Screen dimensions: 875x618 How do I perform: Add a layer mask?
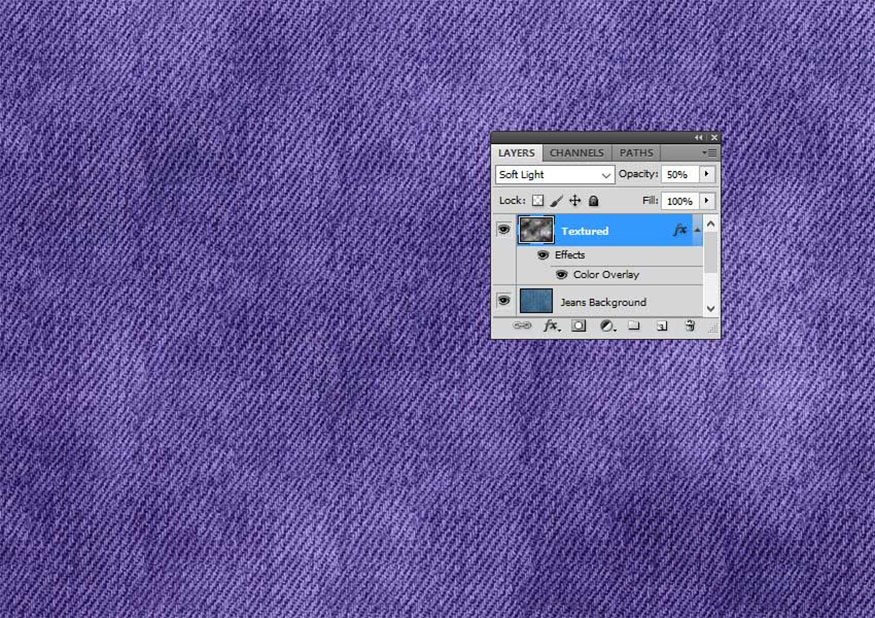coord(578,326)
